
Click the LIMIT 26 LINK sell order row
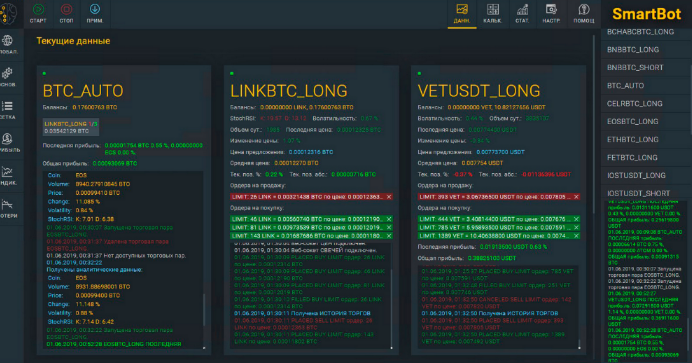coord(312,197)
